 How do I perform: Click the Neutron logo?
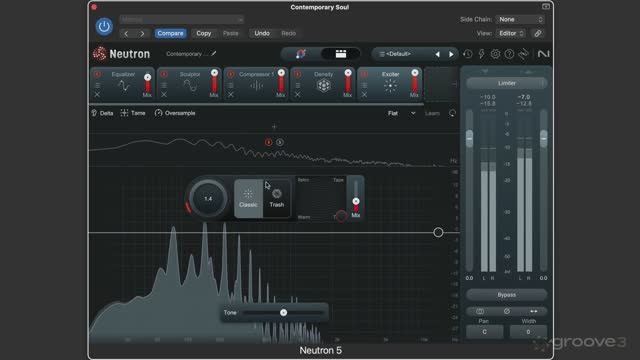click(121, 54)
